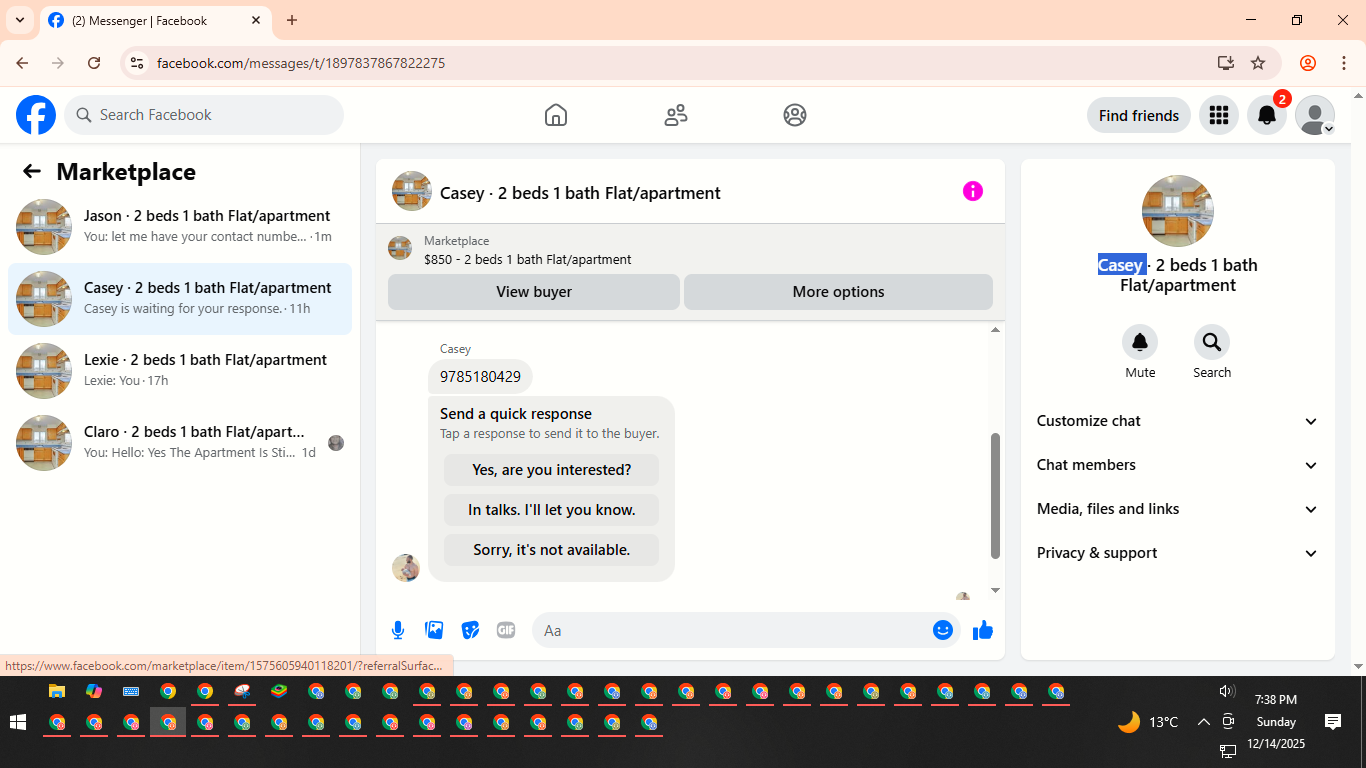Open File Explorer from taskbar
Screen dimensions: 1366x768
point(57,691)
